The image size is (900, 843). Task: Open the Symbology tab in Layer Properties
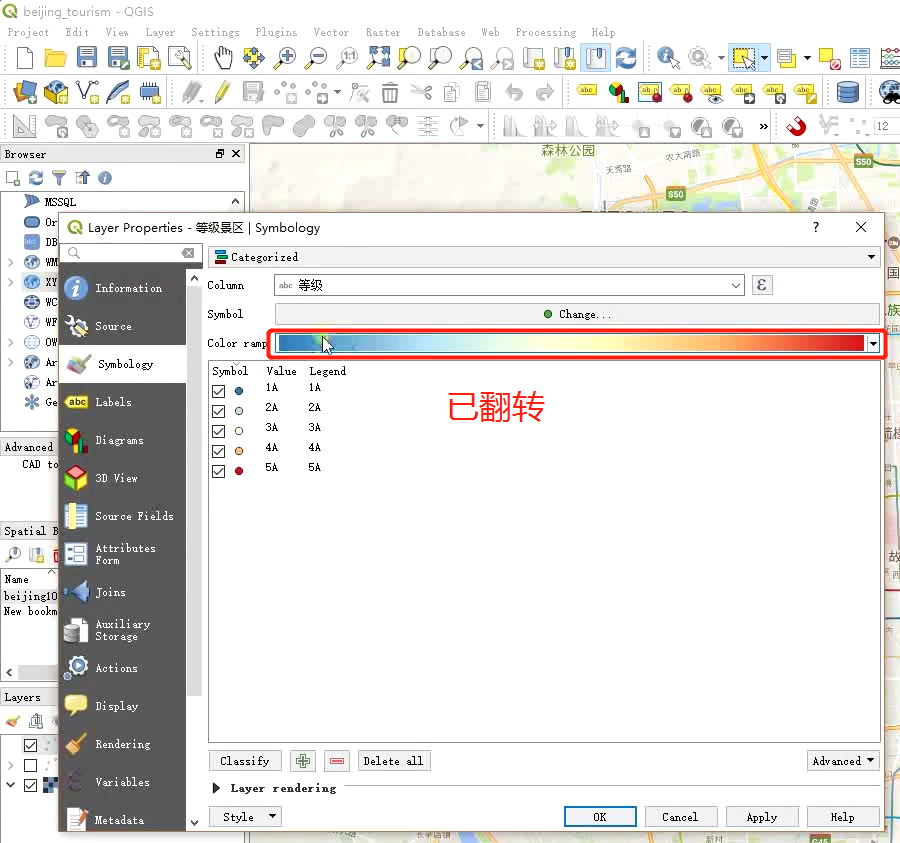click(123, 363)
